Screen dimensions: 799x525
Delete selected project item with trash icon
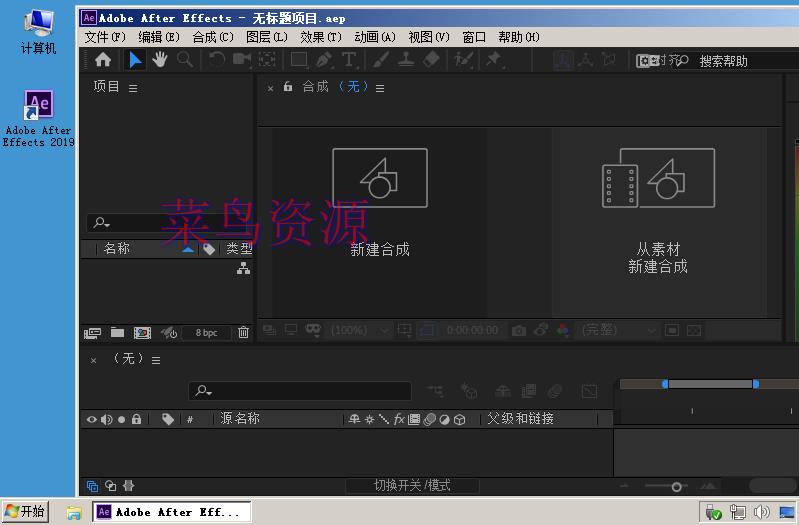click(243, 332)
